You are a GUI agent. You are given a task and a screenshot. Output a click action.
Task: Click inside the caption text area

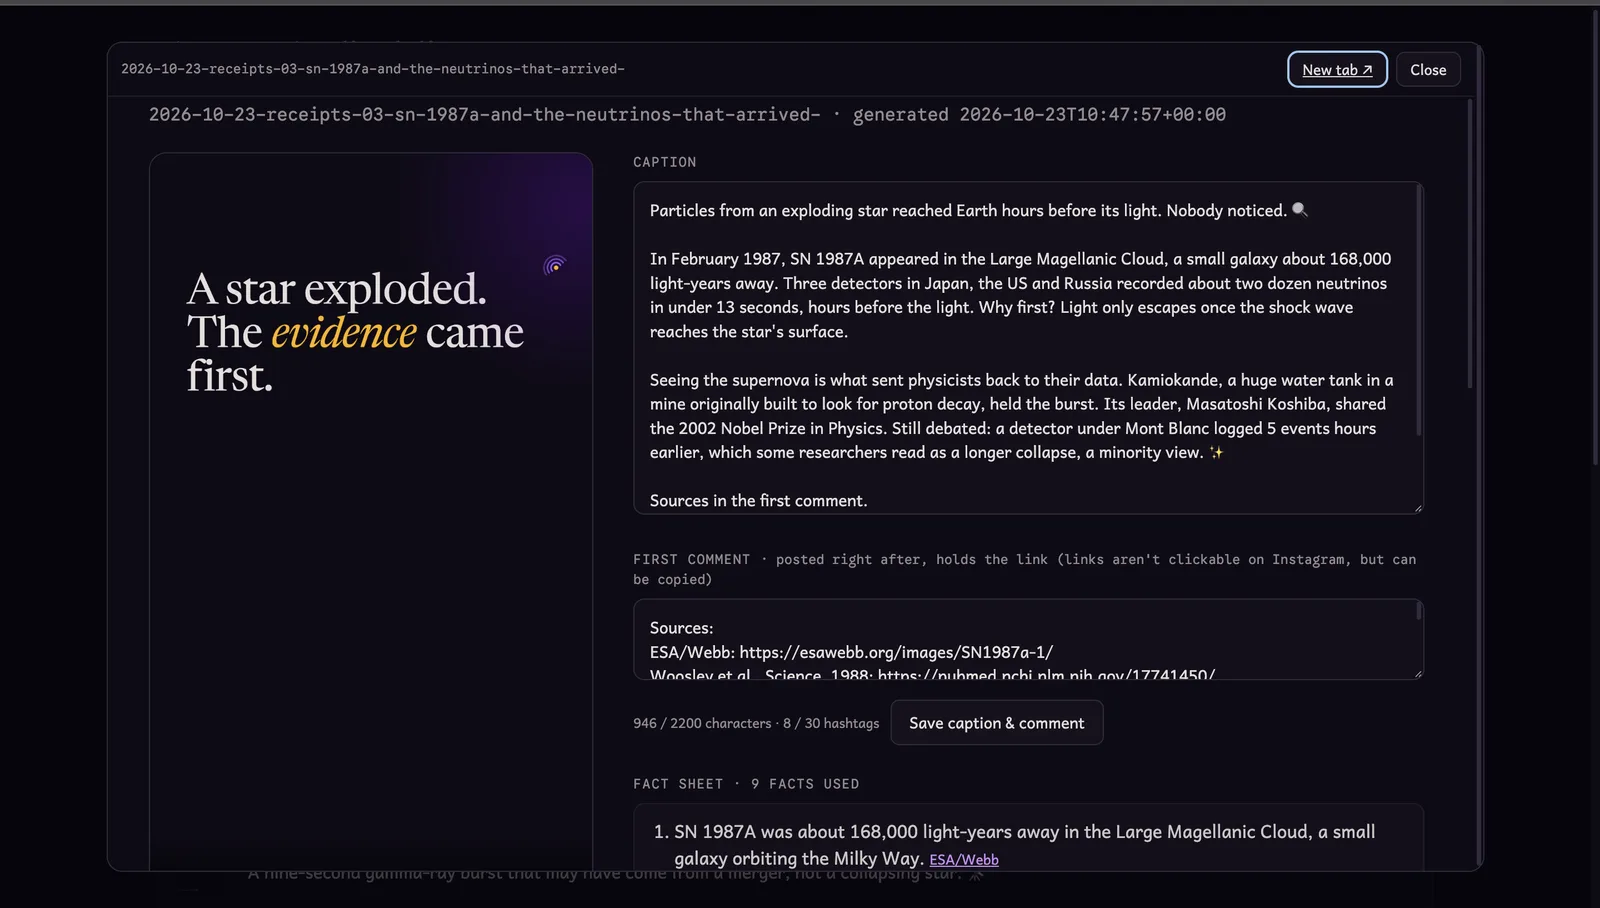click(x=1028, y=348)
